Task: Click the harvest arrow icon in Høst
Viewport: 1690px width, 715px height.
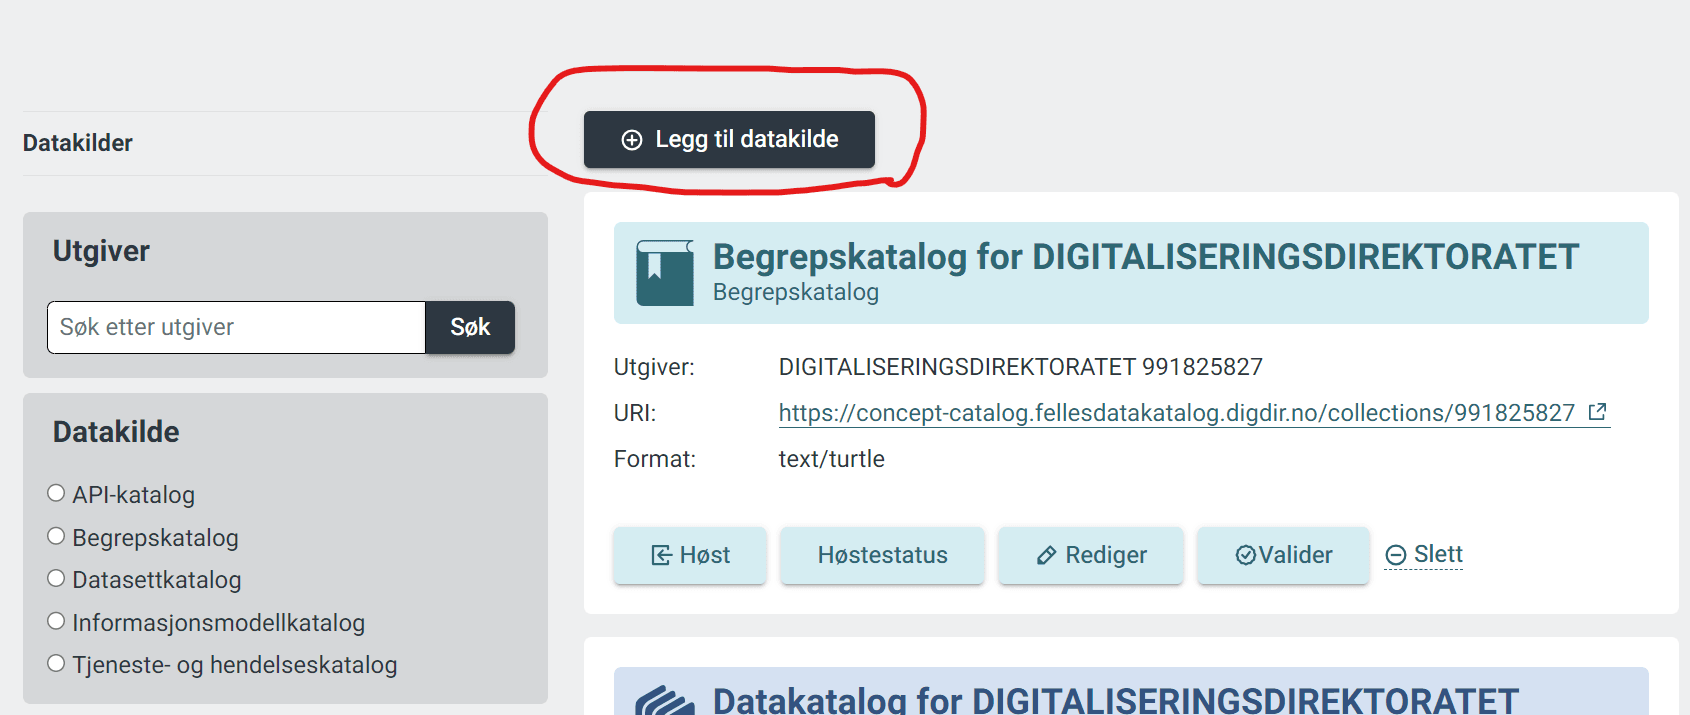Action: tap(661, 555)
